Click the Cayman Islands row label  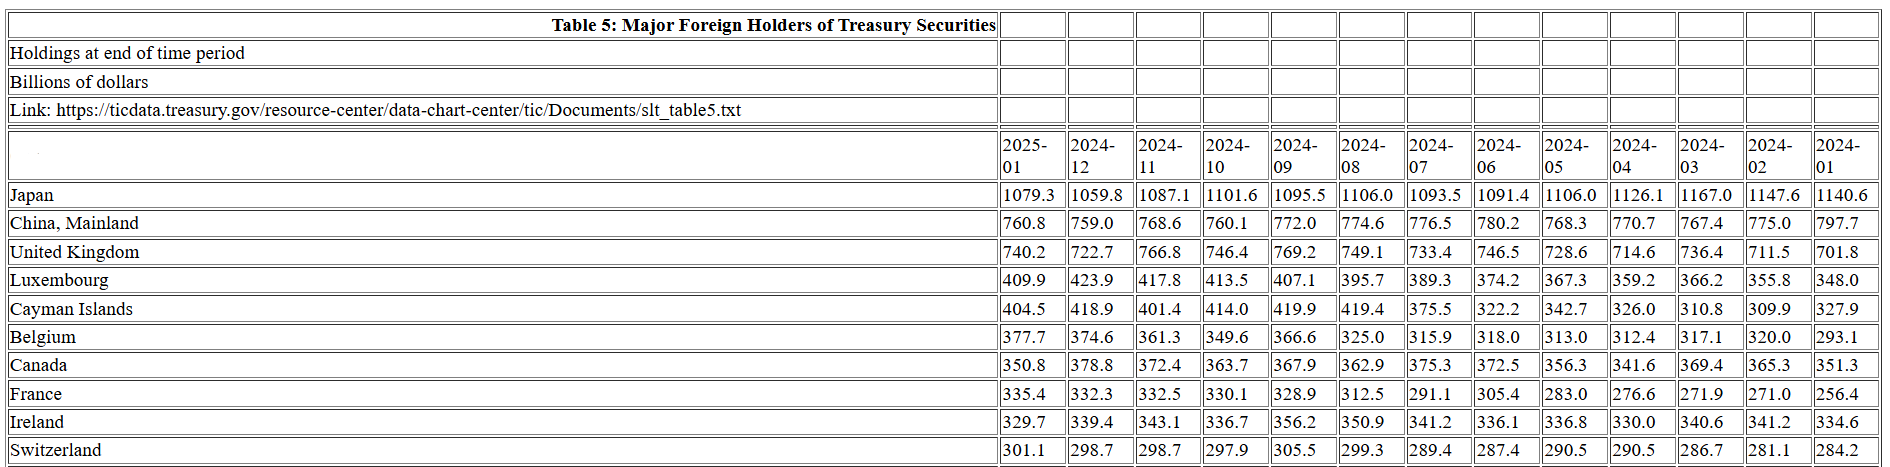click(71, 309)
